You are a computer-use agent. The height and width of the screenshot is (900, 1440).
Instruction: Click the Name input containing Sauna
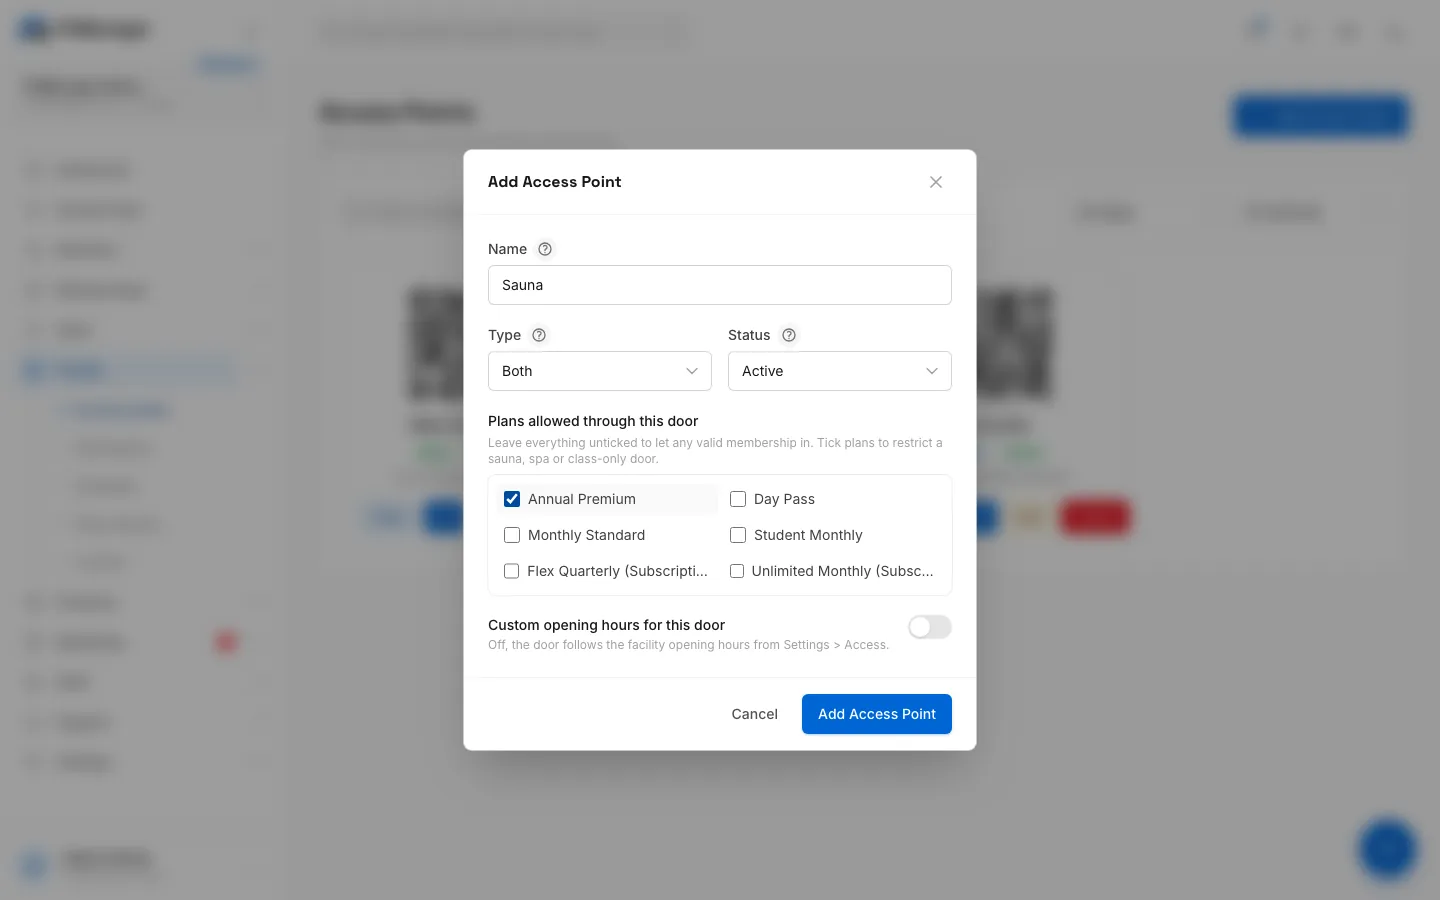720,285
